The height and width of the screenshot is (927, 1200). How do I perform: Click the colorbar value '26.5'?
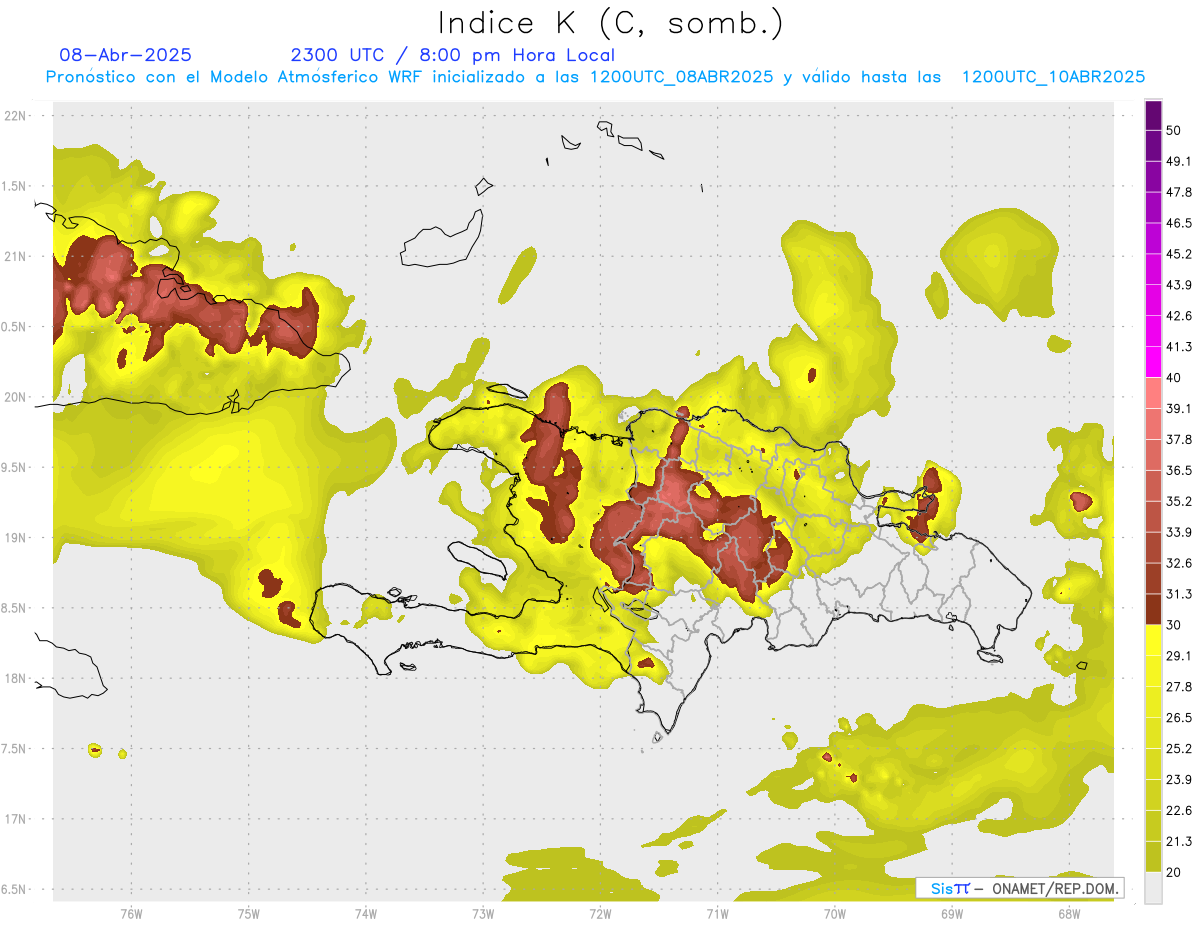point(1179,718)
